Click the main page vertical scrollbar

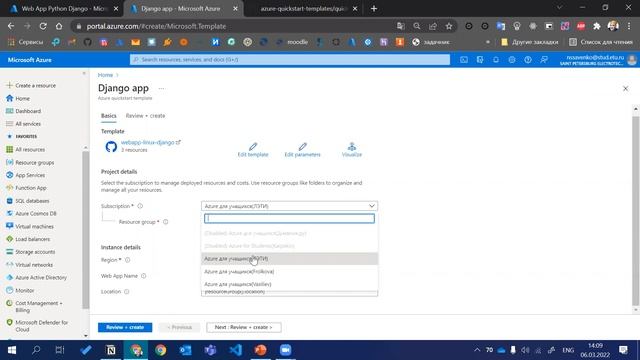pyautogui.click(x=636, y=210)
